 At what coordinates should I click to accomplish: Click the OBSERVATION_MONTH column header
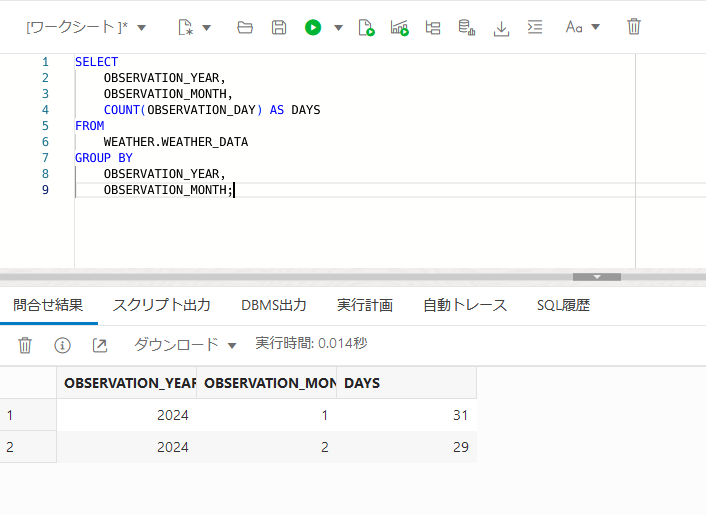(267, 383)
